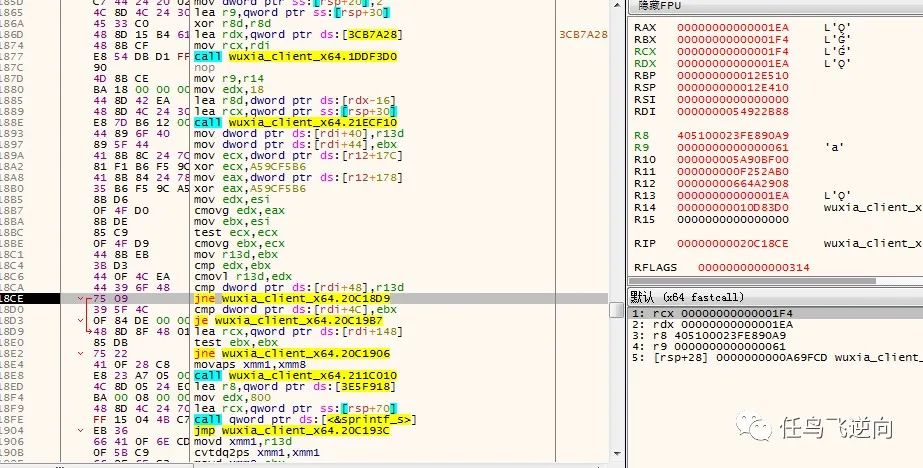Select RSP value 000000000012E410

733,87
